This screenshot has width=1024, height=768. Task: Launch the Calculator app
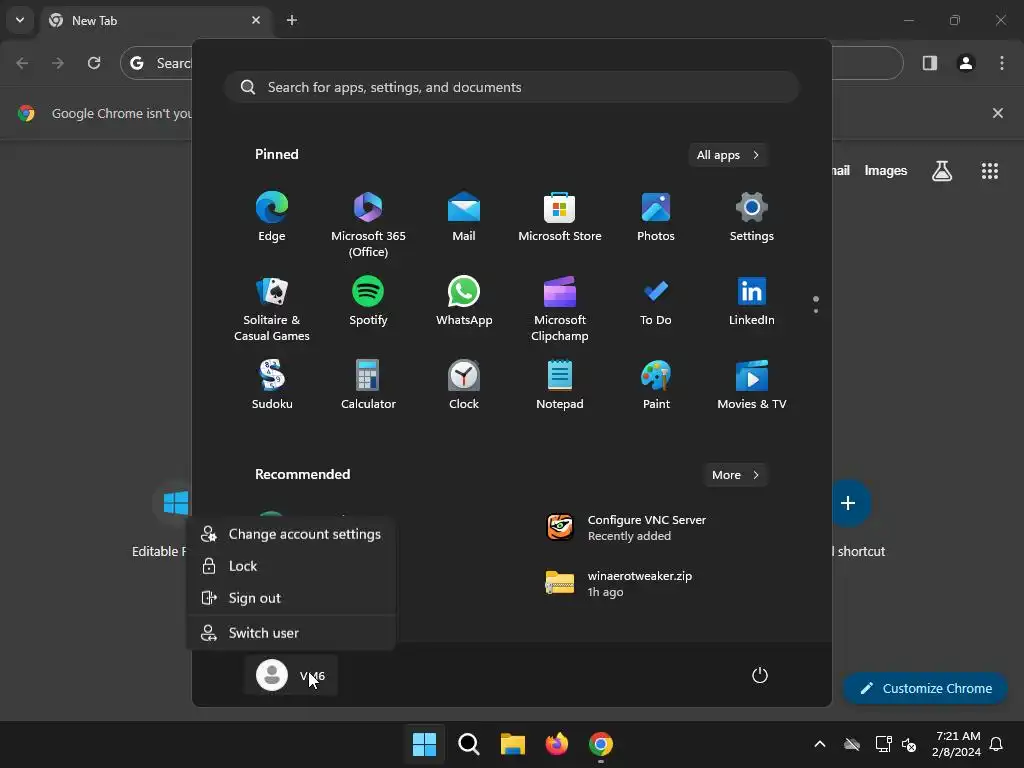pyautogui.click(x=368, y=385)
